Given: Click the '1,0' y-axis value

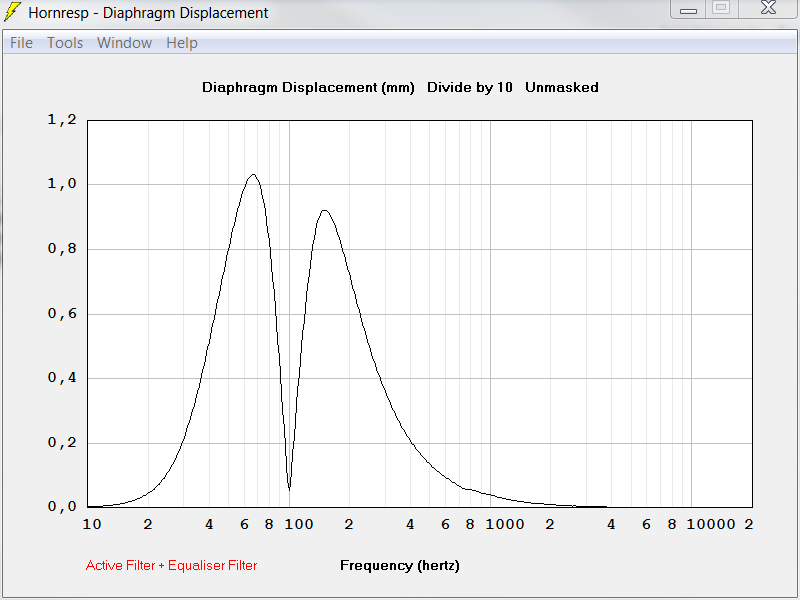Looking at the screenshot, I should click(62, 184).
